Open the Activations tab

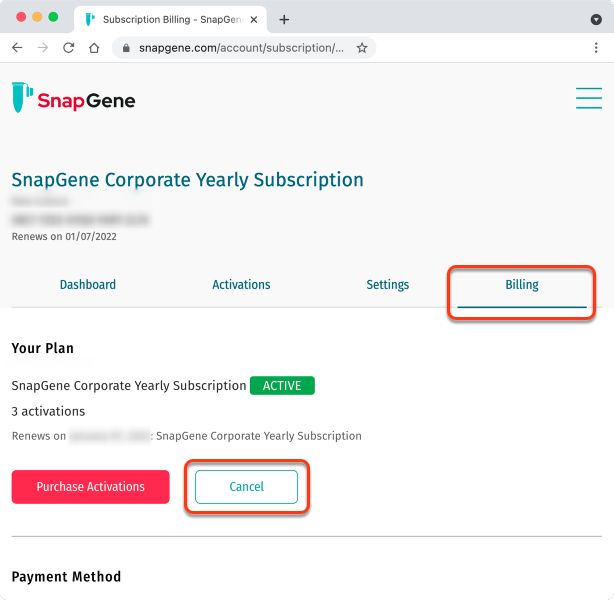coord(241,284)
